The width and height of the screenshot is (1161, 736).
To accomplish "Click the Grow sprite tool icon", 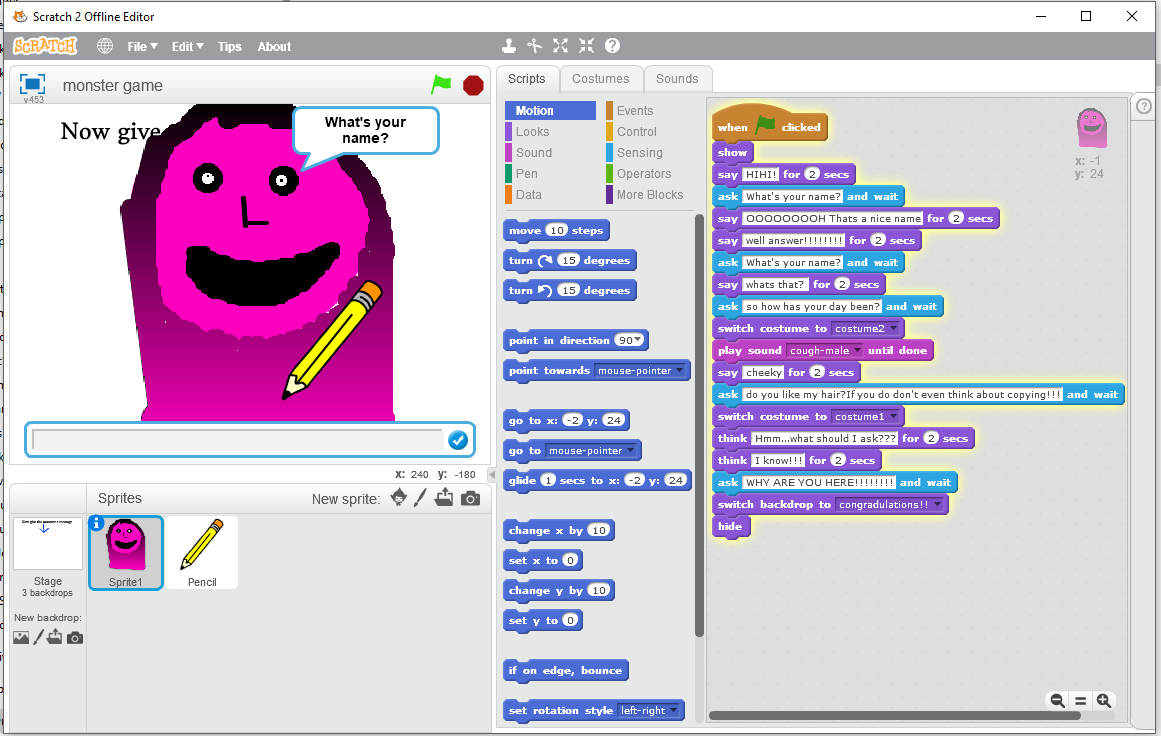I will (560, 46).
